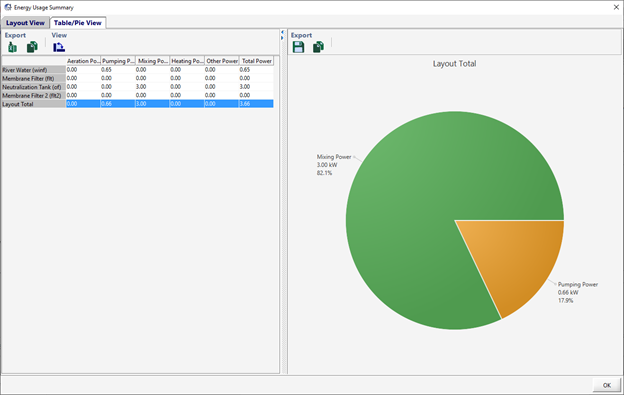The height and width of the screenshot is (395, 624).
Task: Select the Neutralization Tank (of) row header
Action: click(34, 87)
